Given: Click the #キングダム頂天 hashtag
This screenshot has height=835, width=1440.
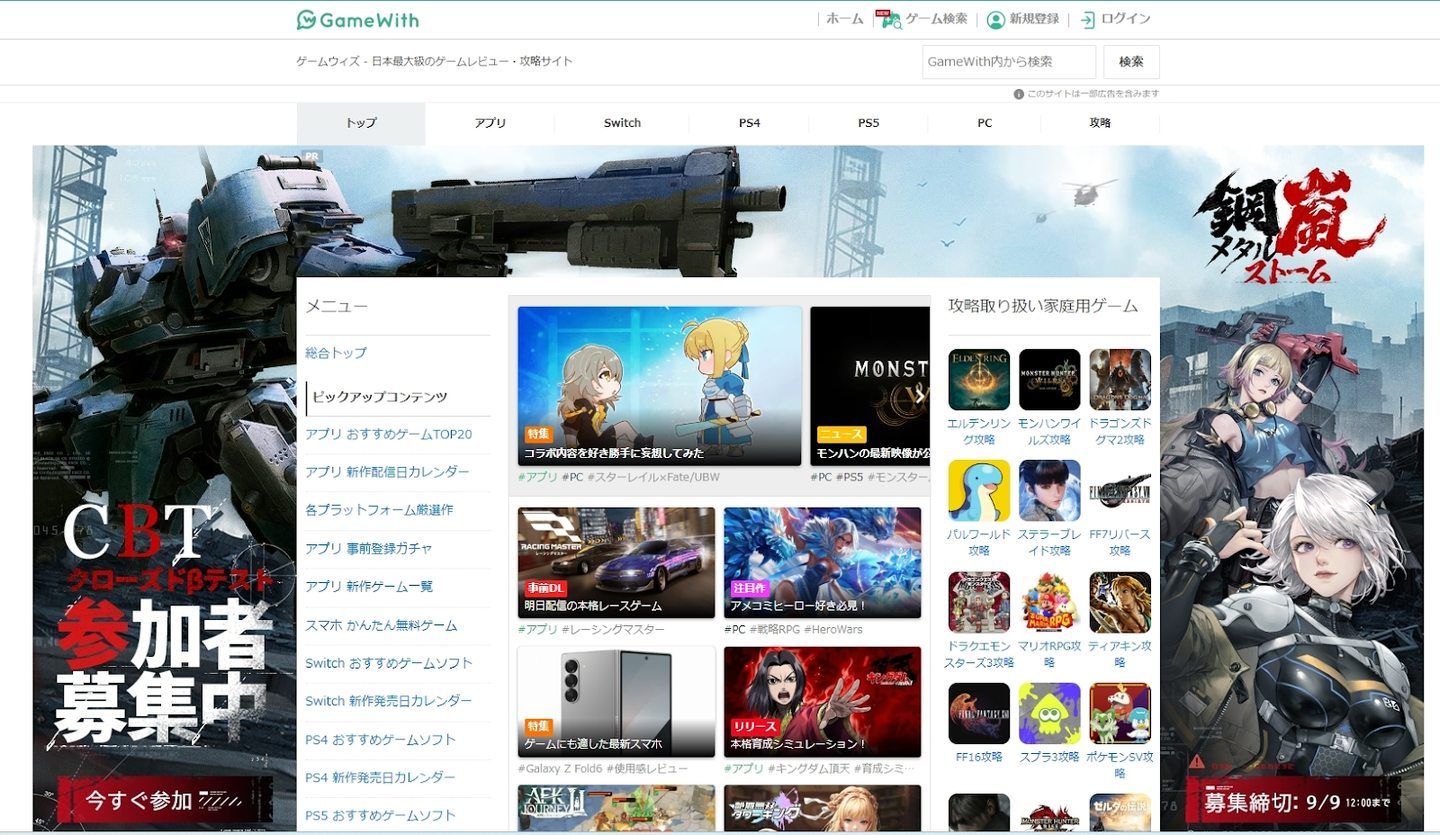Looking at the screenshot, I should point(809,769).
